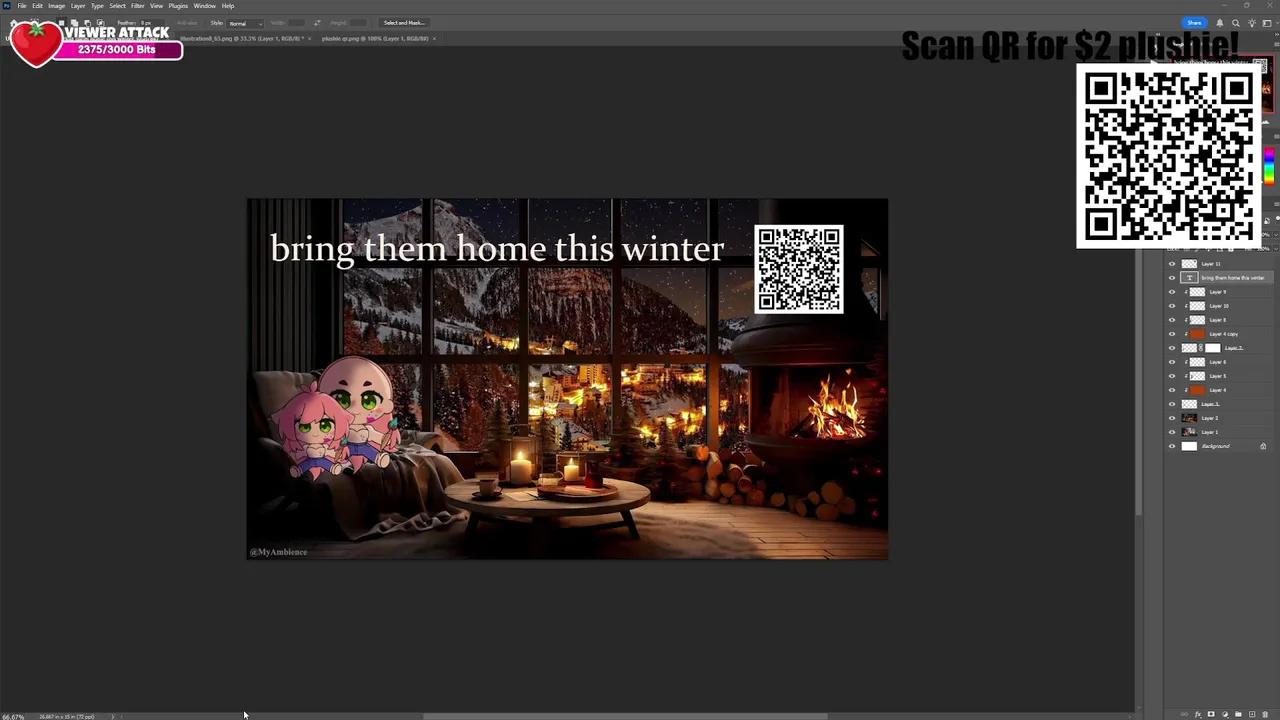Open the notifications bell
The height and width of the screenshot is (720, 1280).
pos(1220,23)
